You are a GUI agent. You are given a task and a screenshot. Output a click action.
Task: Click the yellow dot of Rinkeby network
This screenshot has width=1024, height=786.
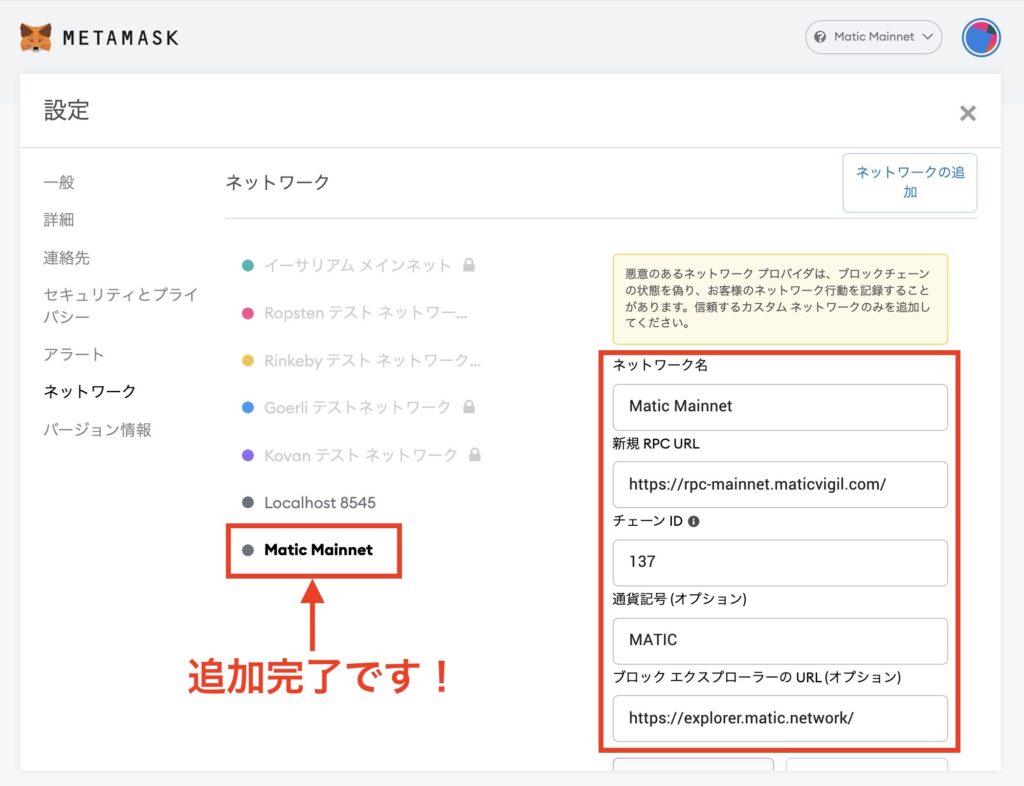[x=248, y=360]
